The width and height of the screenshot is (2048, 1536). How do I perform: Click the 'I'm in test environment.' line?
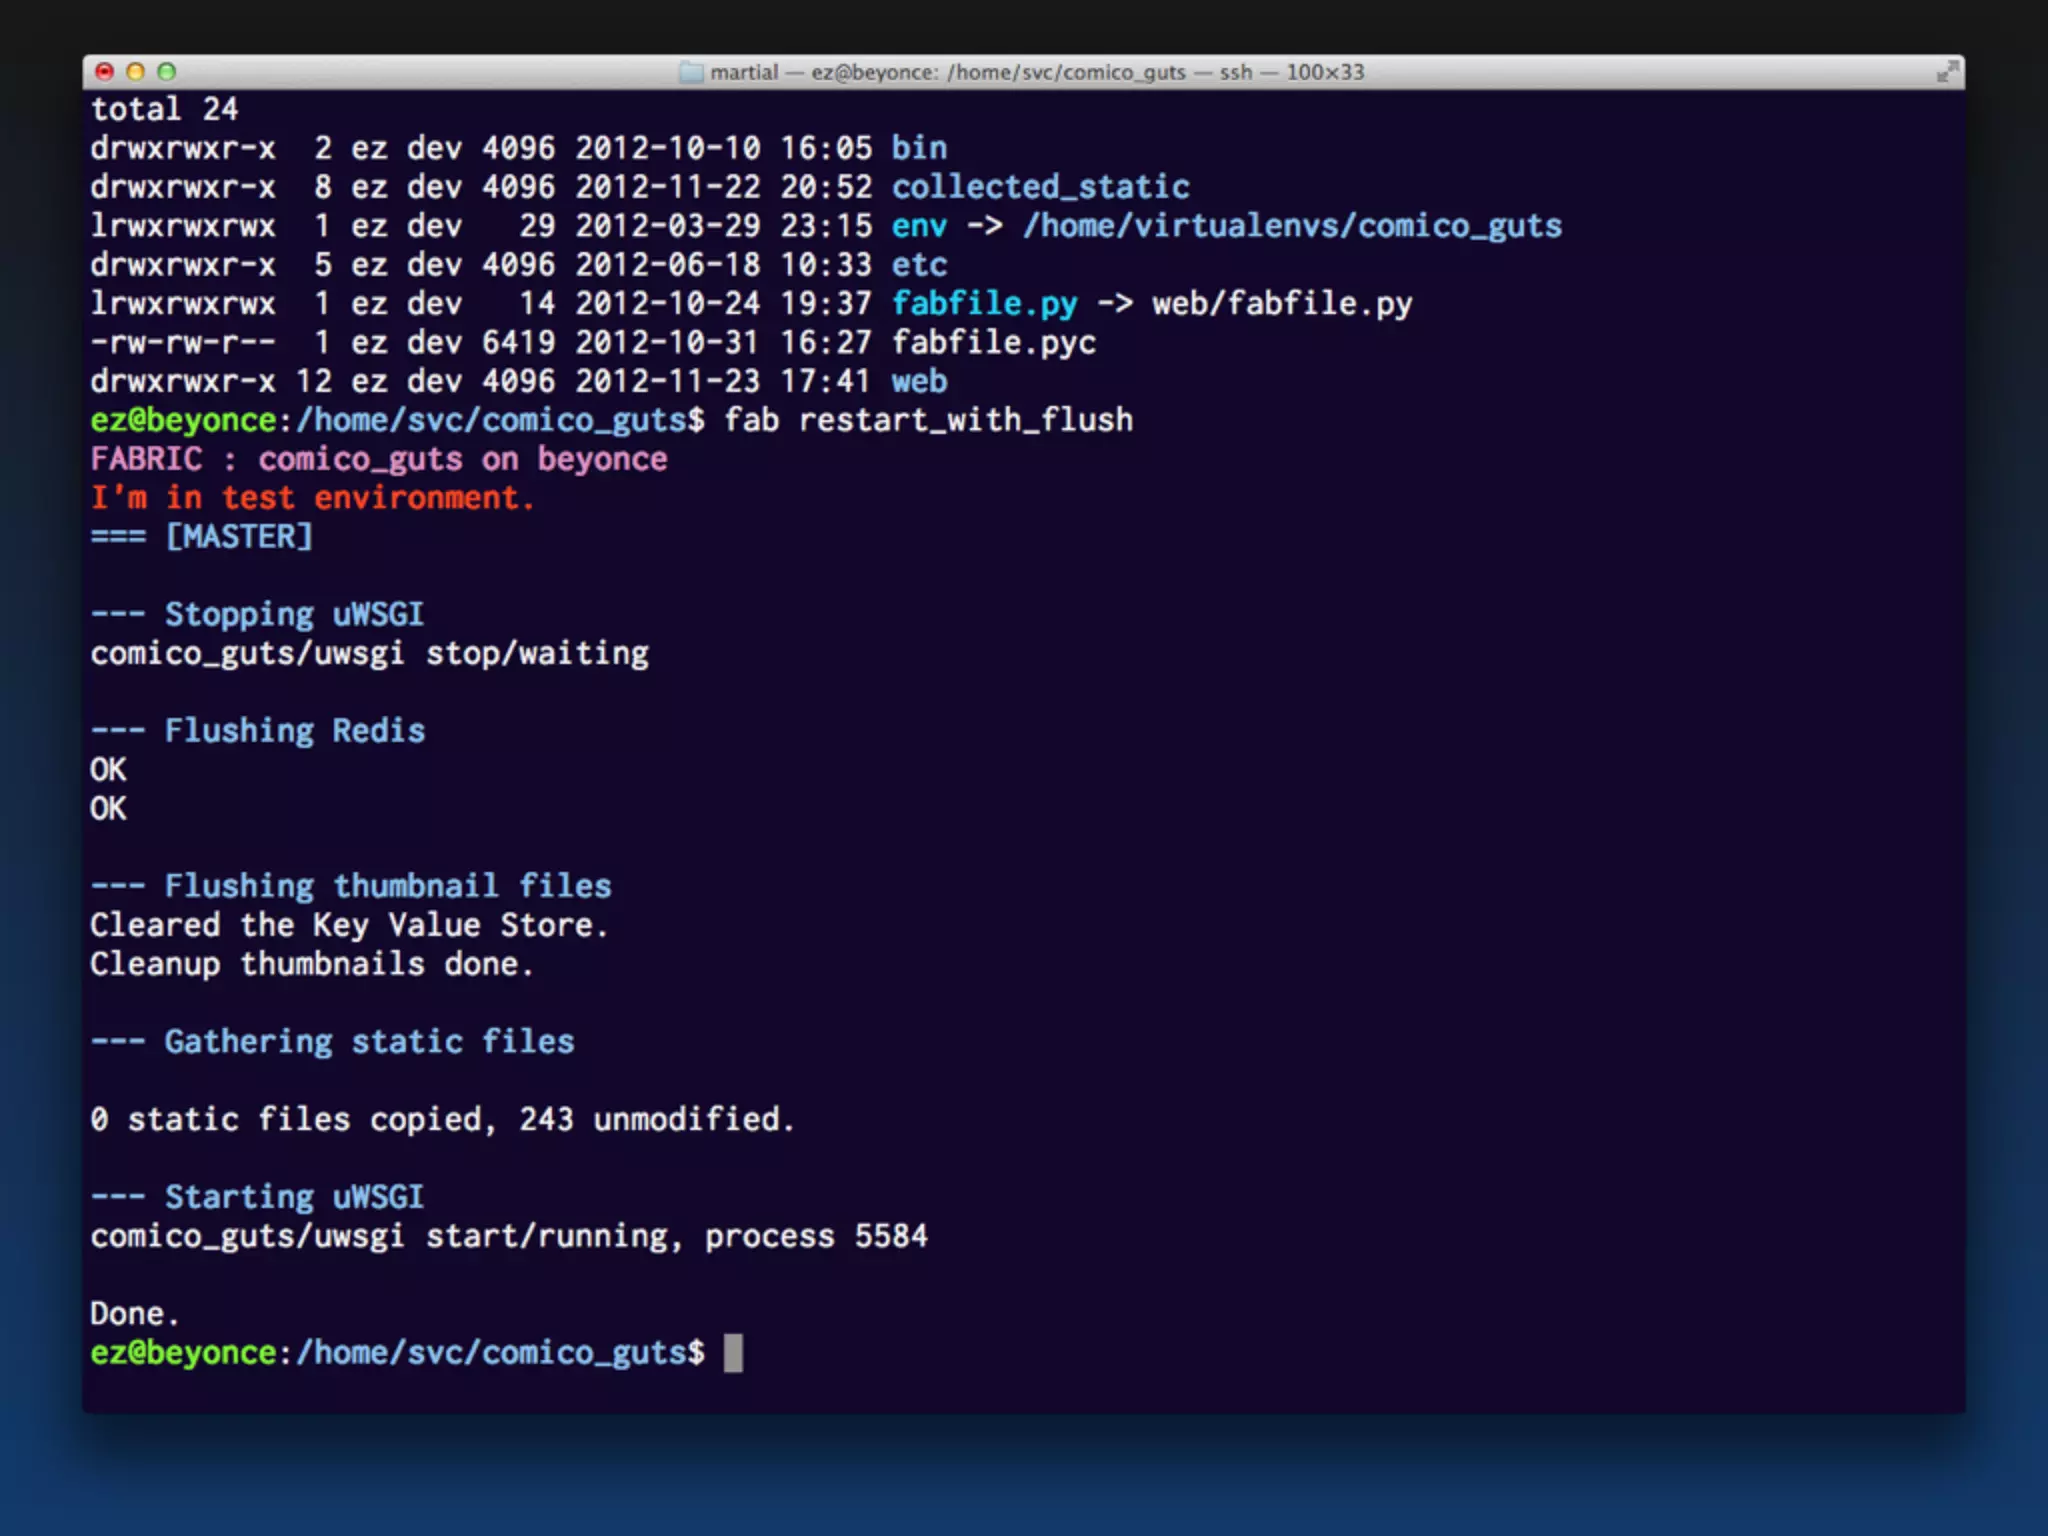(312, 498)
